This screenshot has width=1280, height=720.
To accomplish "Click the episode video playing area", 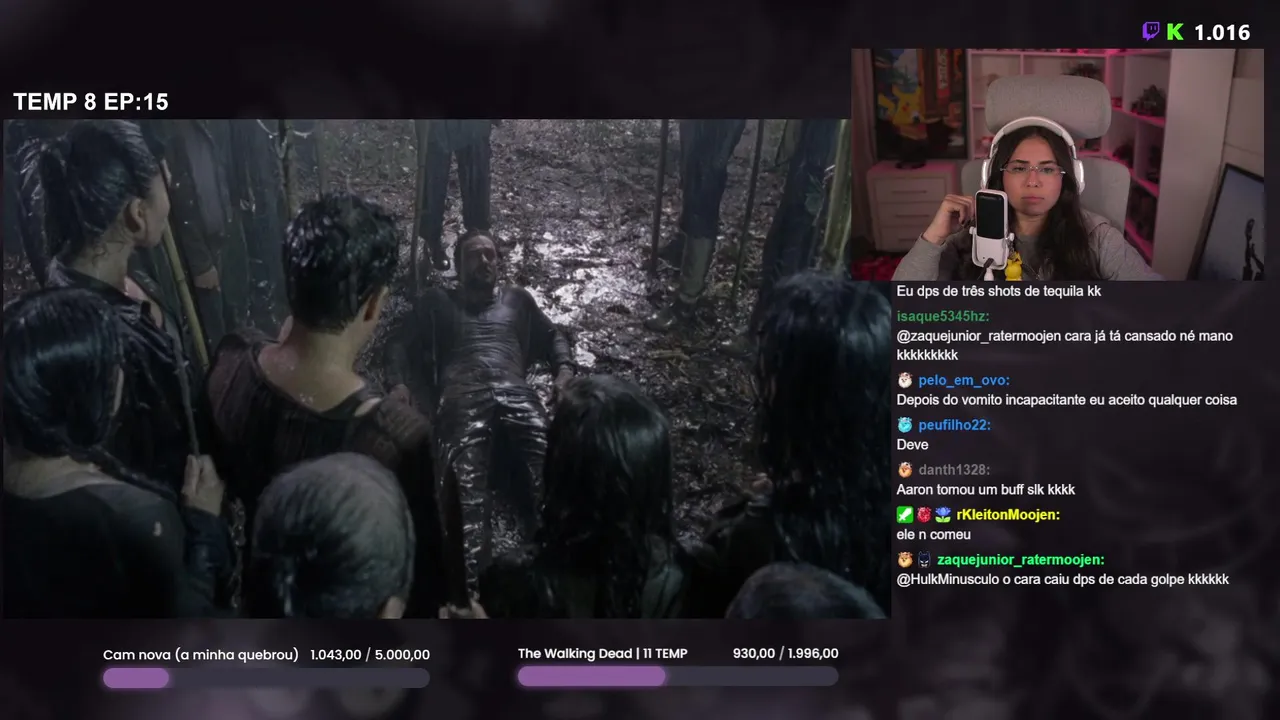I will pos(447,369).
